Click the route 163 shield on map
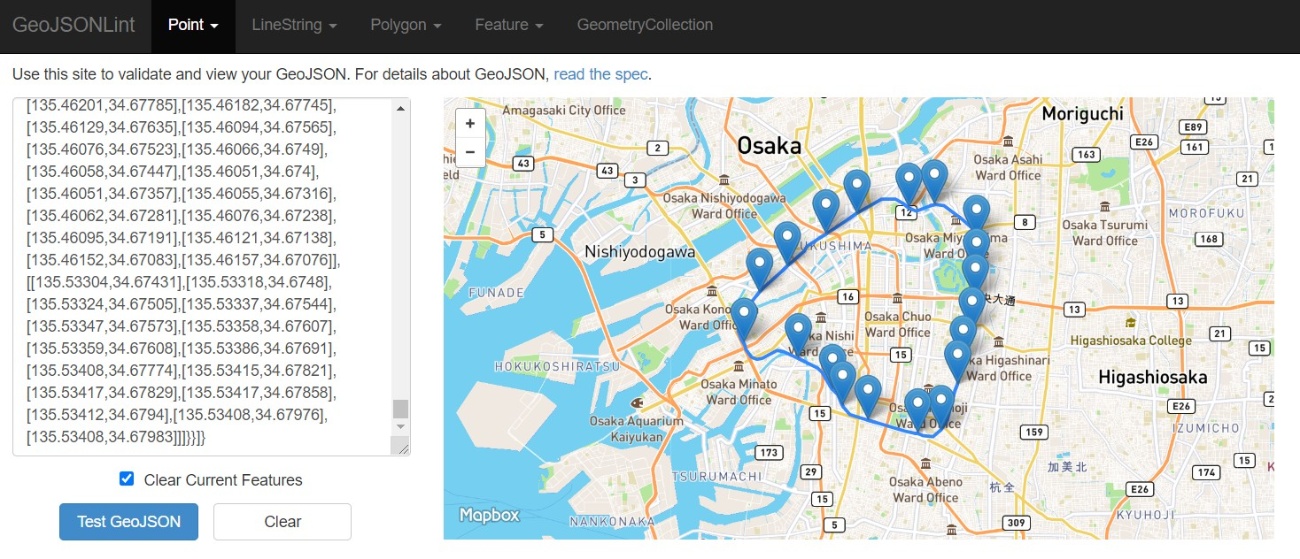1300x559 pixels. click(1086, 154)
